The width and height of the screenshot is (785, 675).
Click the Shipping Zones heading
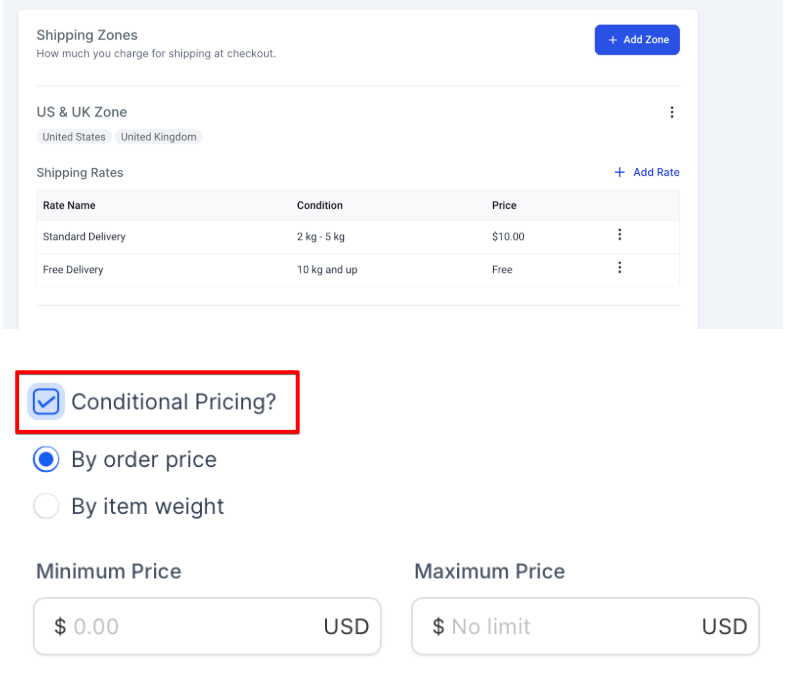point(87,36)
